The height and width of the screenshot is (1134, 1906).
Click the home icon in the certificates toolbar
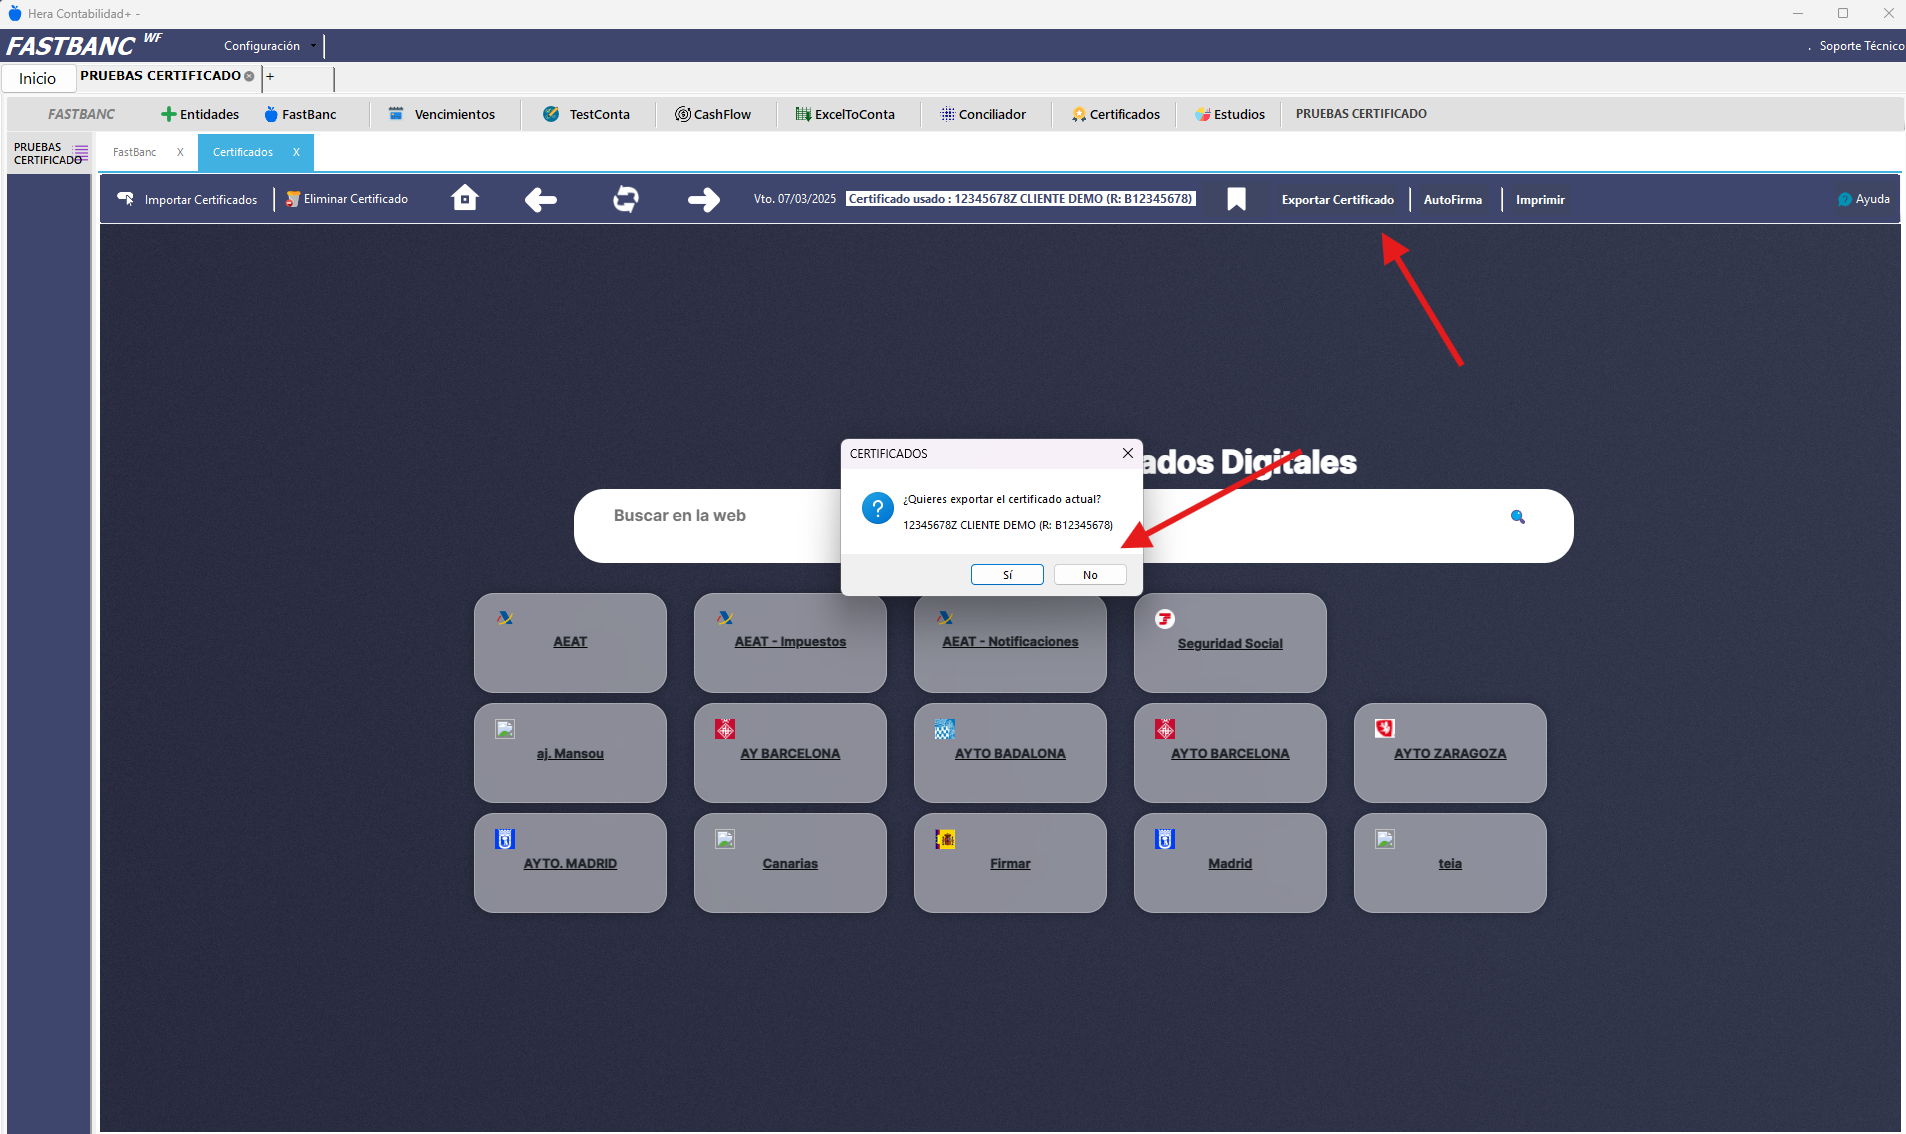click(465, 198)
